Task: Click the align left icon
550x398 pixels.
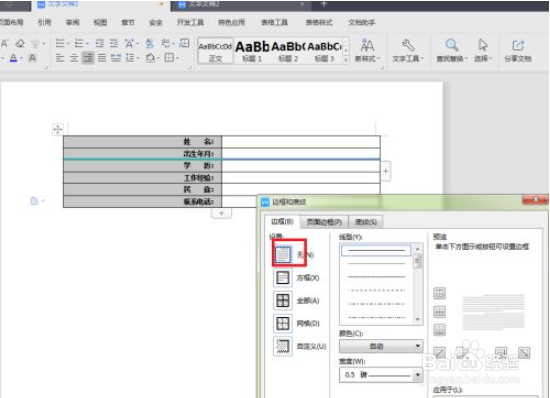Action: (60, 58)
